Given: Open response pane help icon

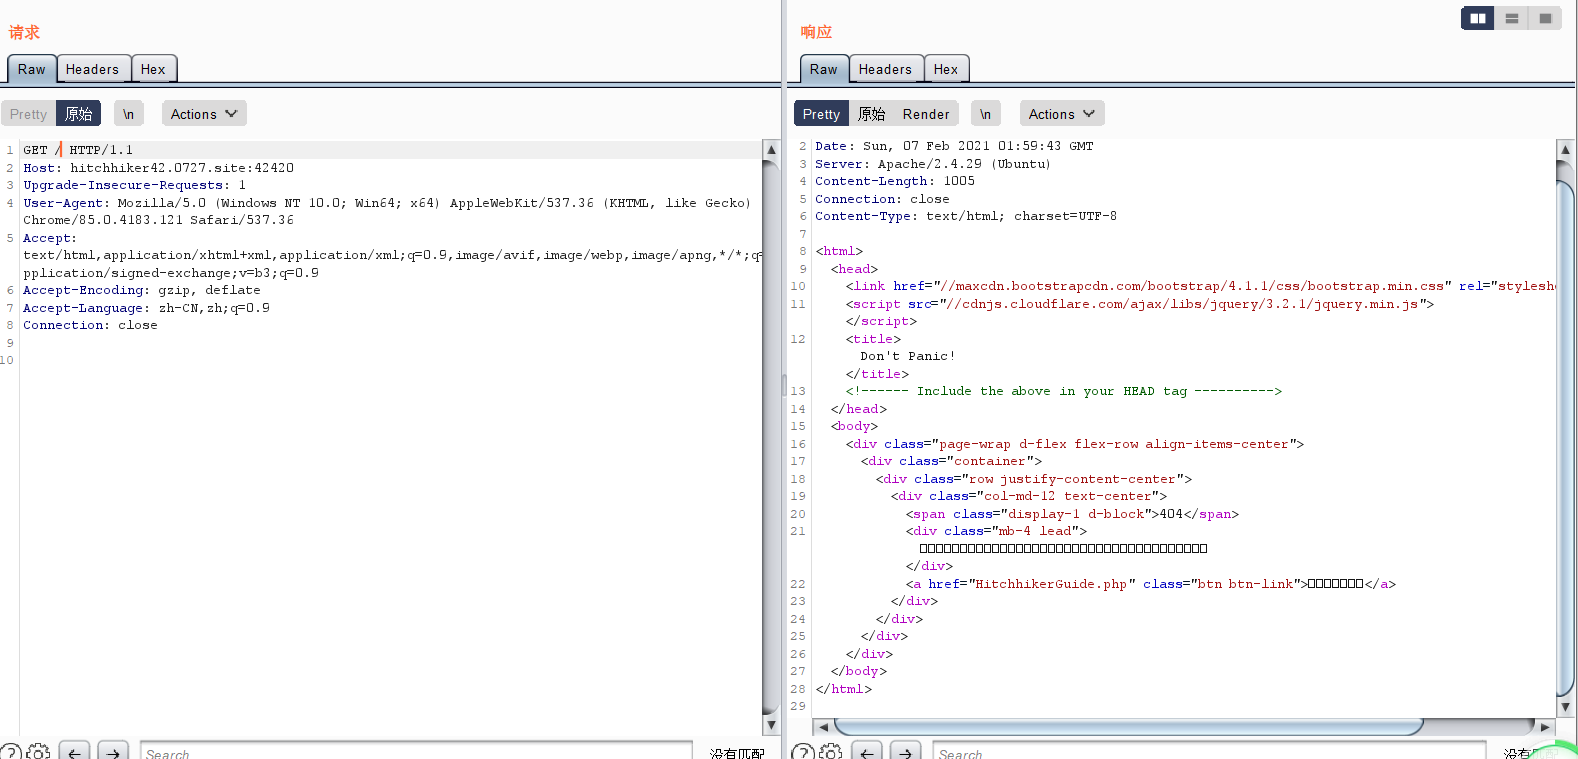Looking at the screenshot, I should tap(802, 752).
